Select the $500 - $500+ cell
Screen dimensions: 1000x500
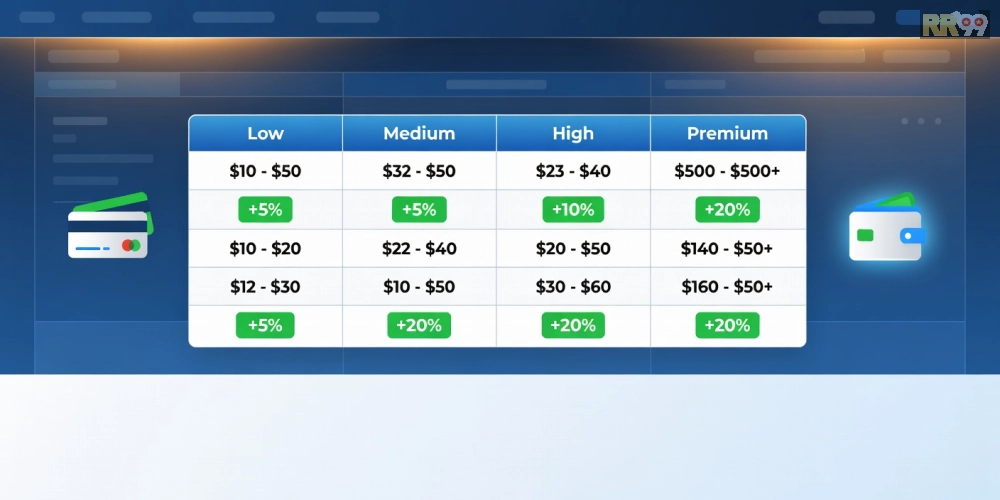click(x=727, y=171)
